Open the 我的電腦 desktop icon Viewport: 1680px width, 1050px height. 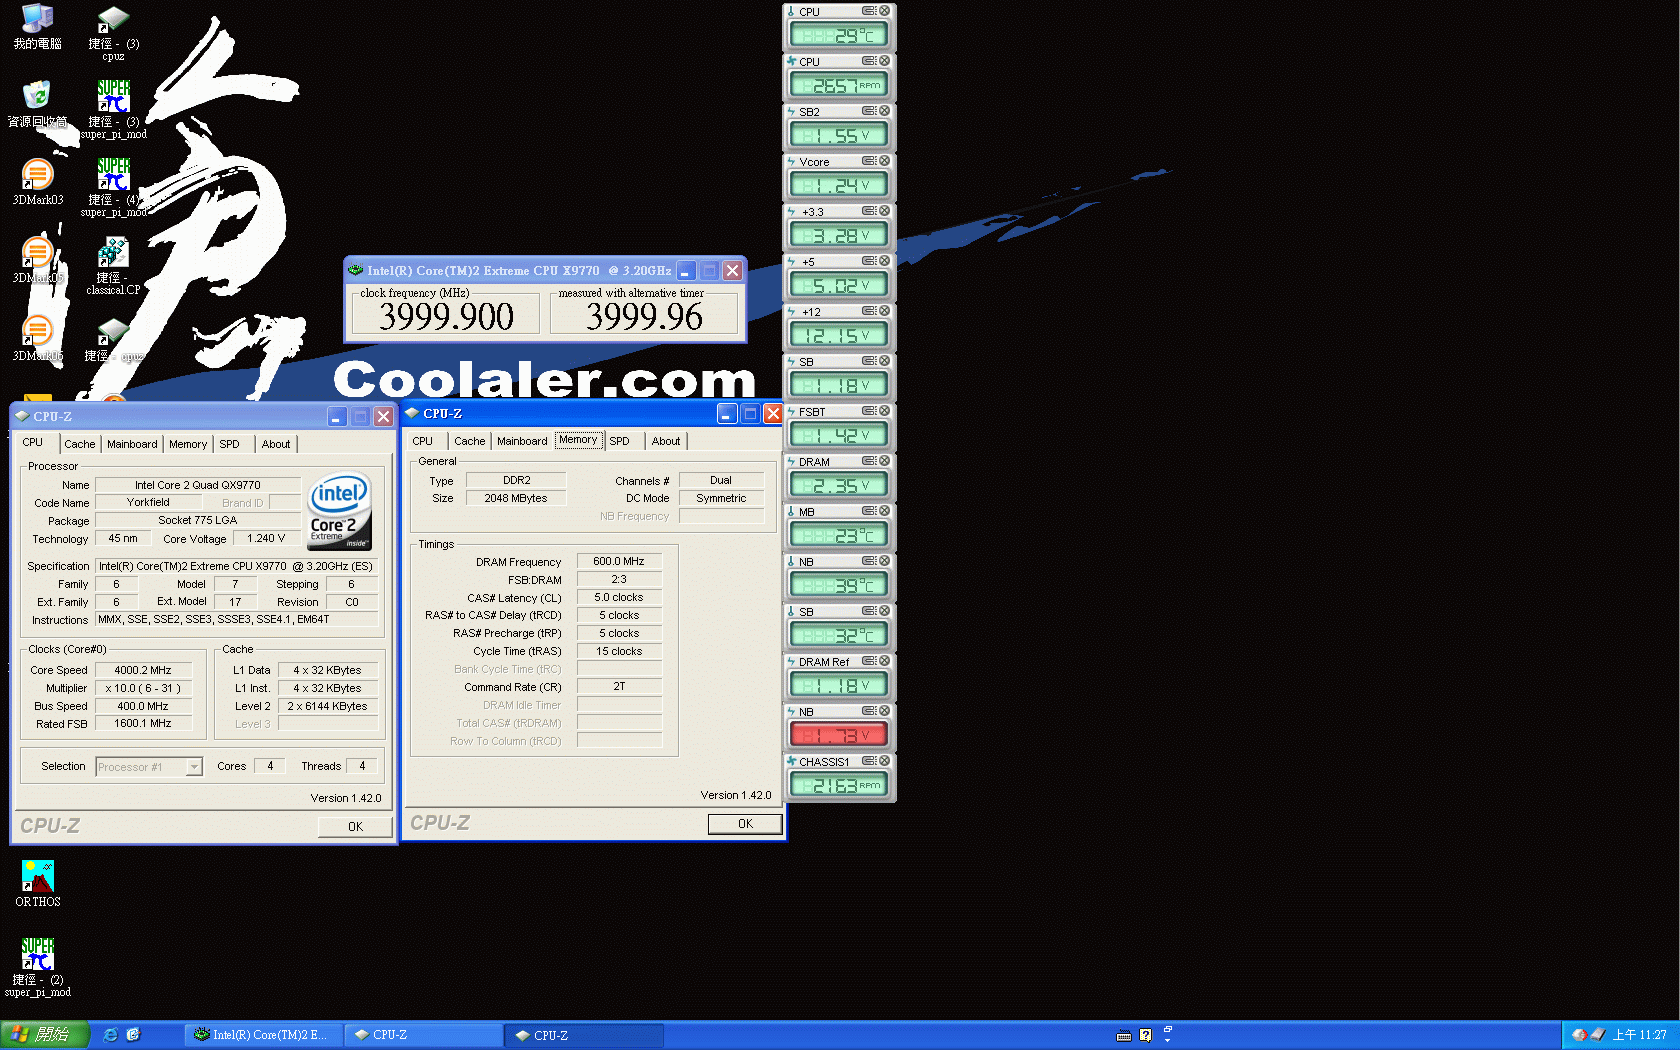37,26
